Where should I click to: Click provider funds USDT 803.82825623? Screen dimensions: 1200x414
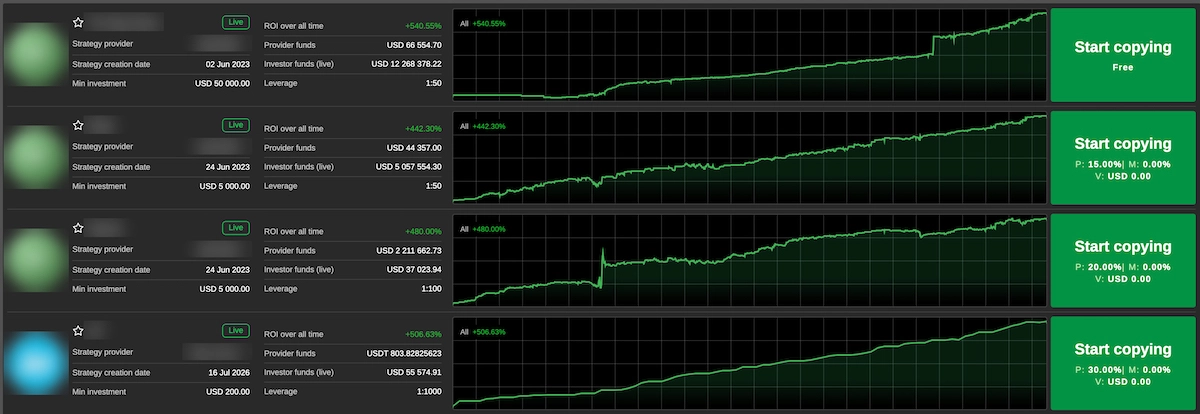click(x=403, y=353)
